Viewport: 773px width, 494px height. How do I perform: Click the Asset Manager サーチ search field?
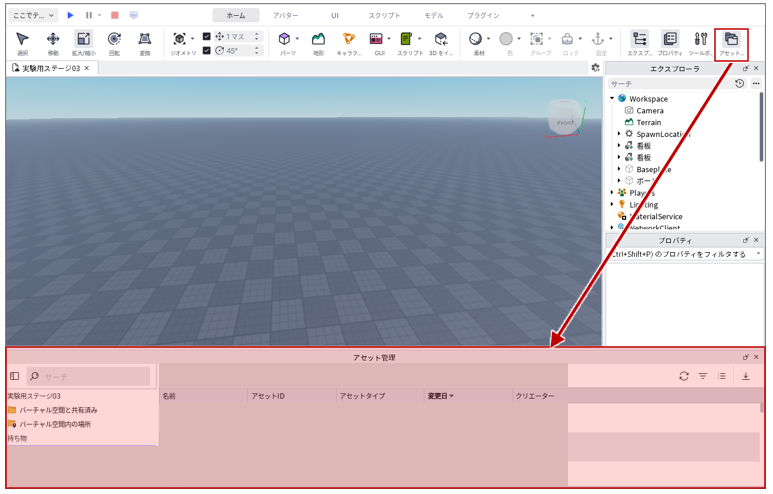tap(89, 376)
